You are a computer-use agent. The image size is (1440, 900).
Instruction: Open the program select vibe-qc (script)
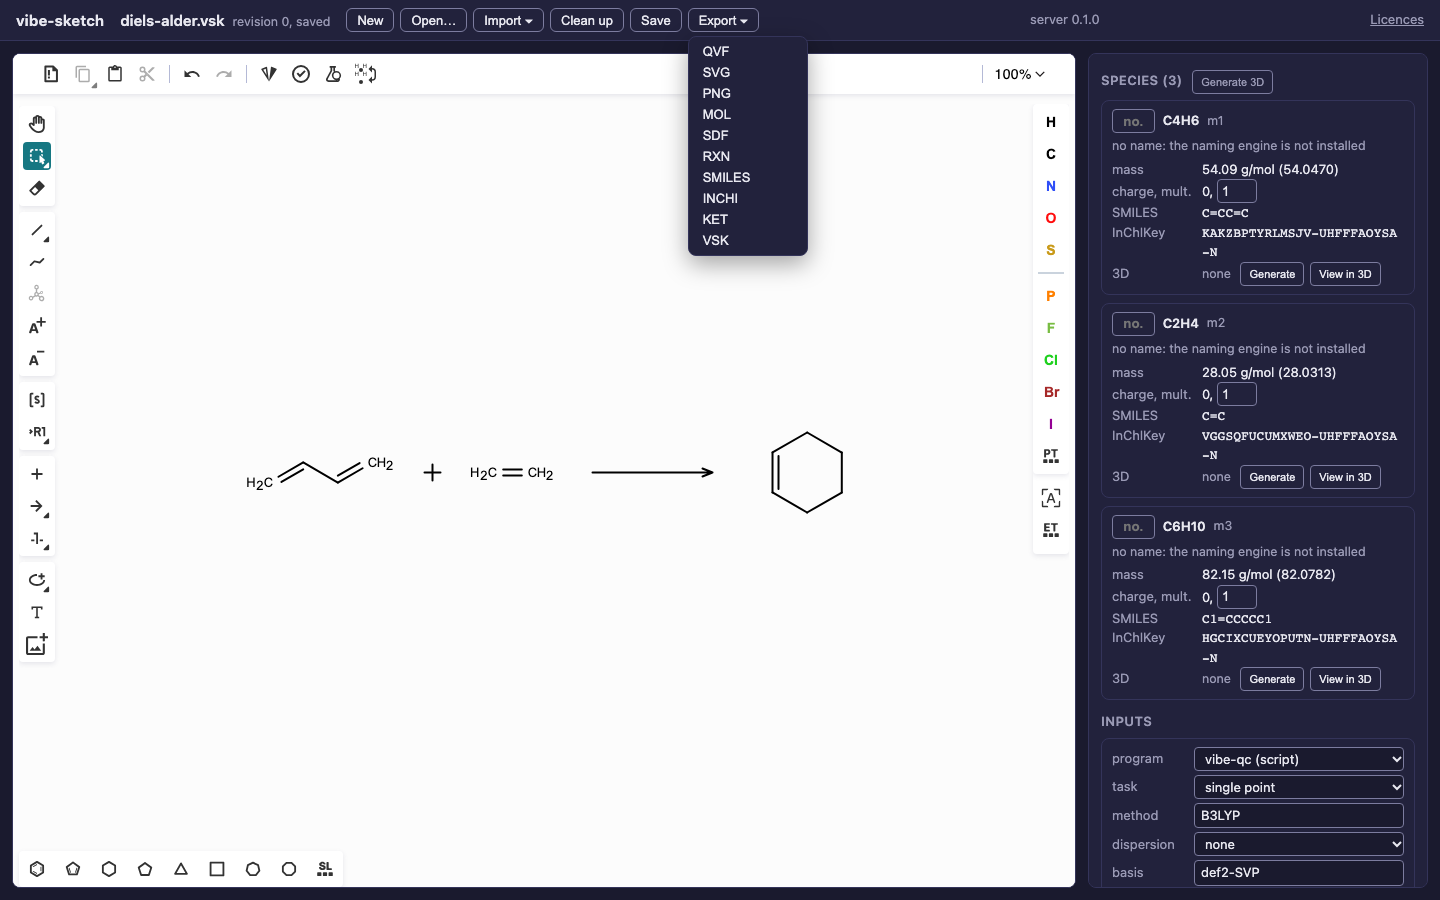1298,759
